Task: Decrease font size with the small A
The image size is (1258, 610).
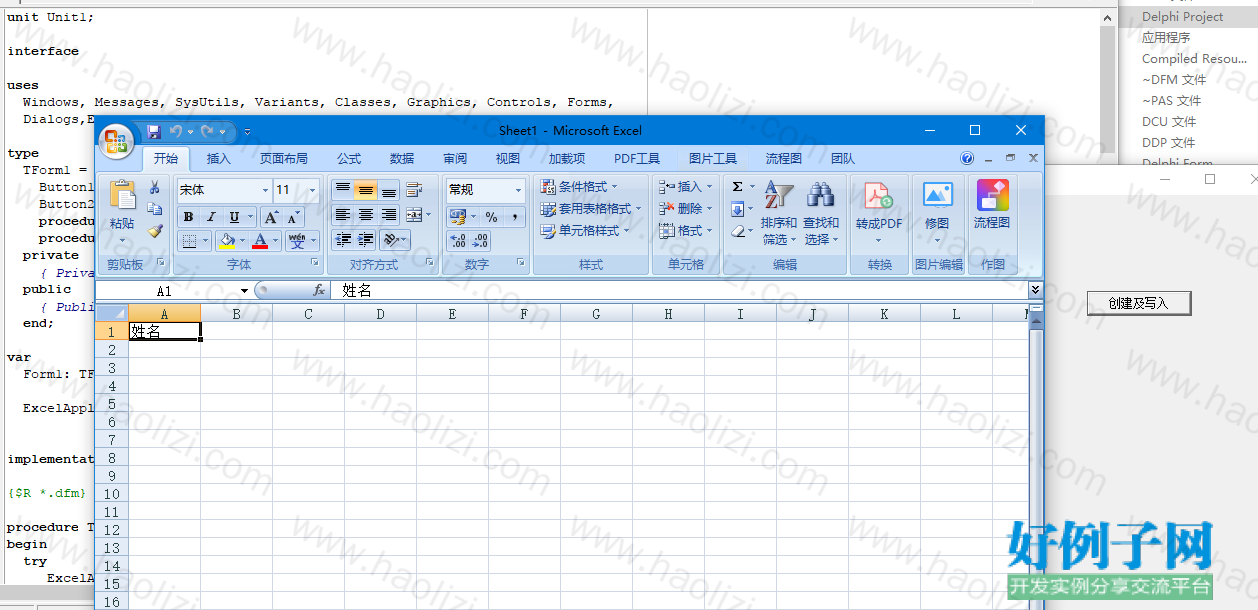Action: click(x=293, y=217)
